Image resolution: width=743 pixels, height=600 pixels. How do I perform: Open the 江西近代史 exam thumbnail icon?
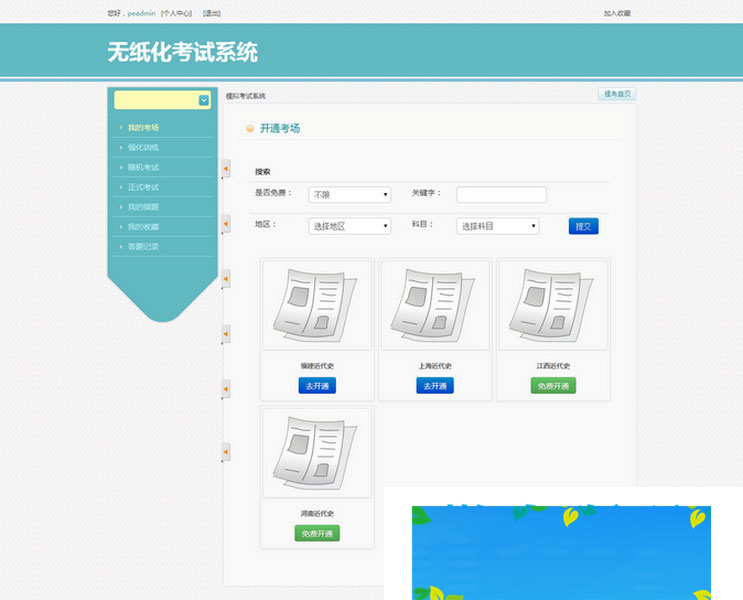click(553, 306)
